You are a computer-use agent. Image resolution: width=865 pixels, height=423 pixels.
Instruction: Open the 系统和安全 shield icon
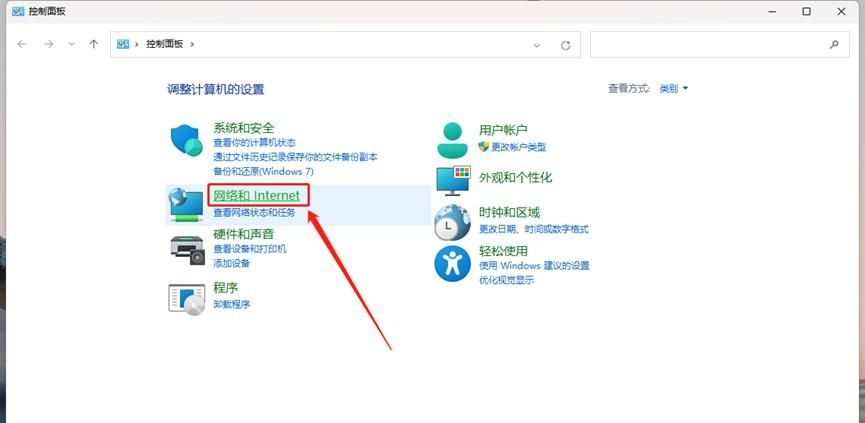pos(187,140)
